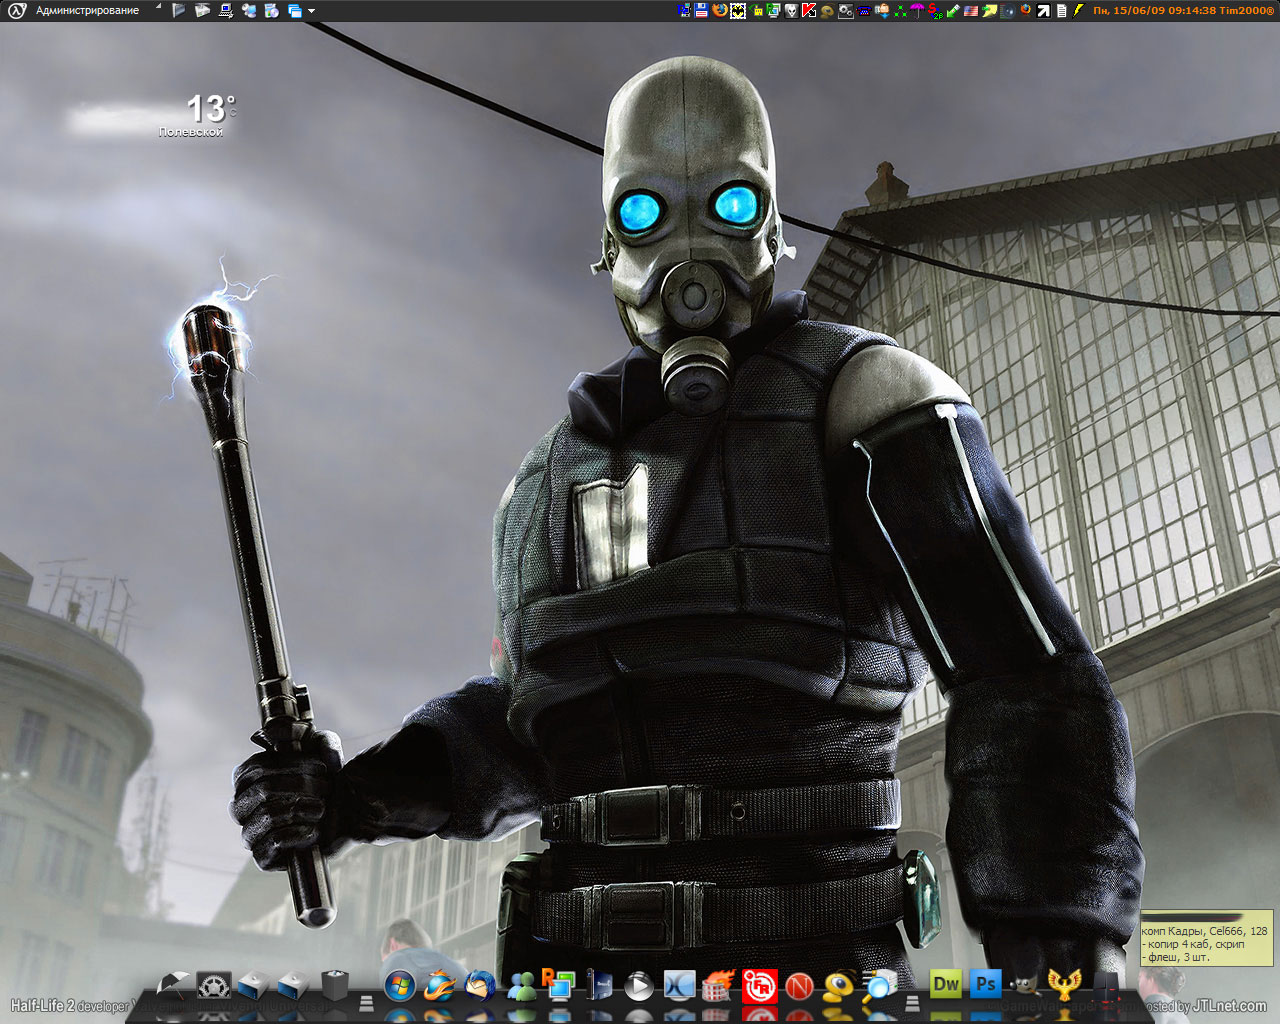Open the magnifier search icon in dock
Screen dimensions: 1280x1024
[880, 985]
